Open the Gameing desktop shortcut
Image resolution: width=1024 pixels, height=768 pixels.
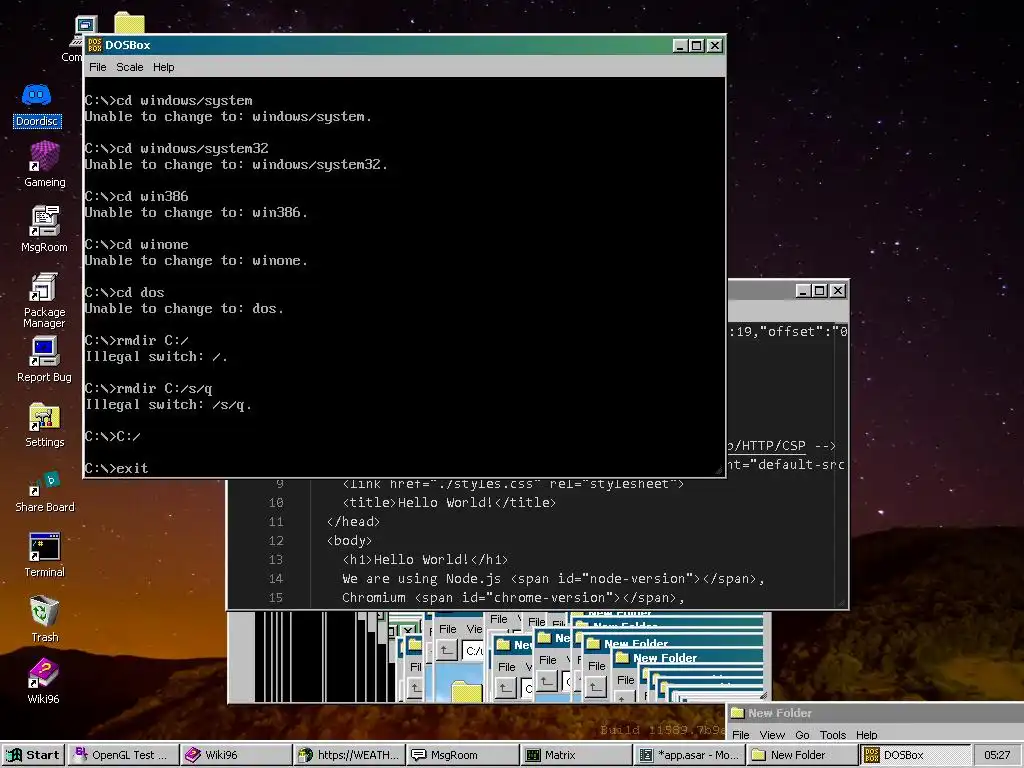pos(44,165)
